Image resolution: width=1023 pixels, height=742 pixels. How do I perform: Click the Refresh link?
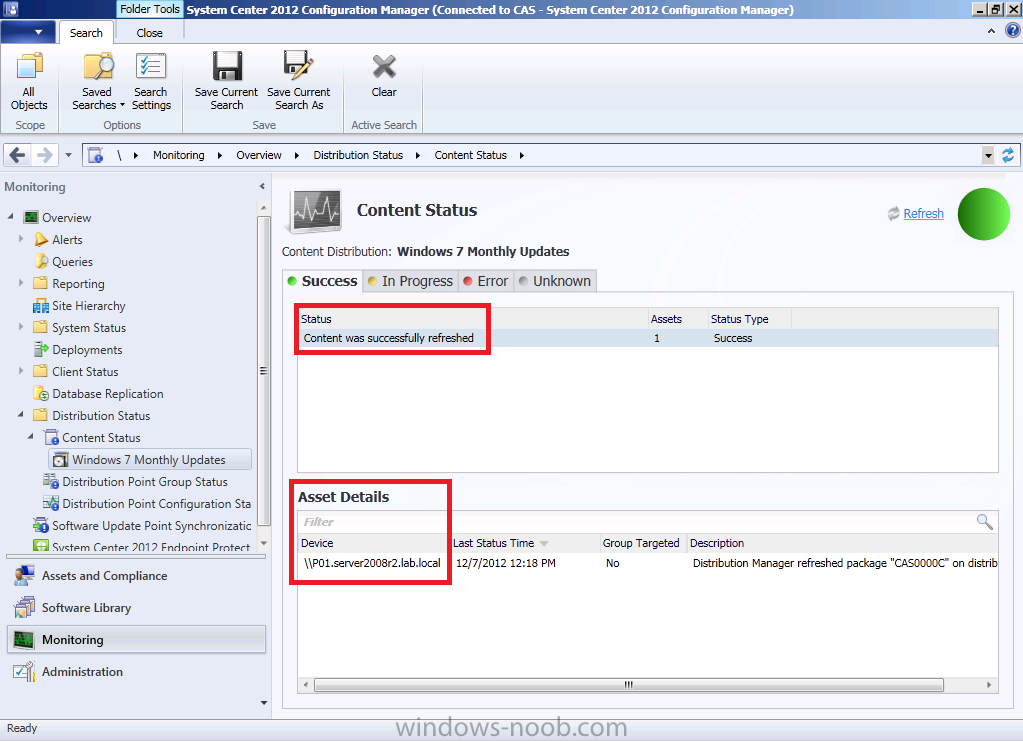923,213
